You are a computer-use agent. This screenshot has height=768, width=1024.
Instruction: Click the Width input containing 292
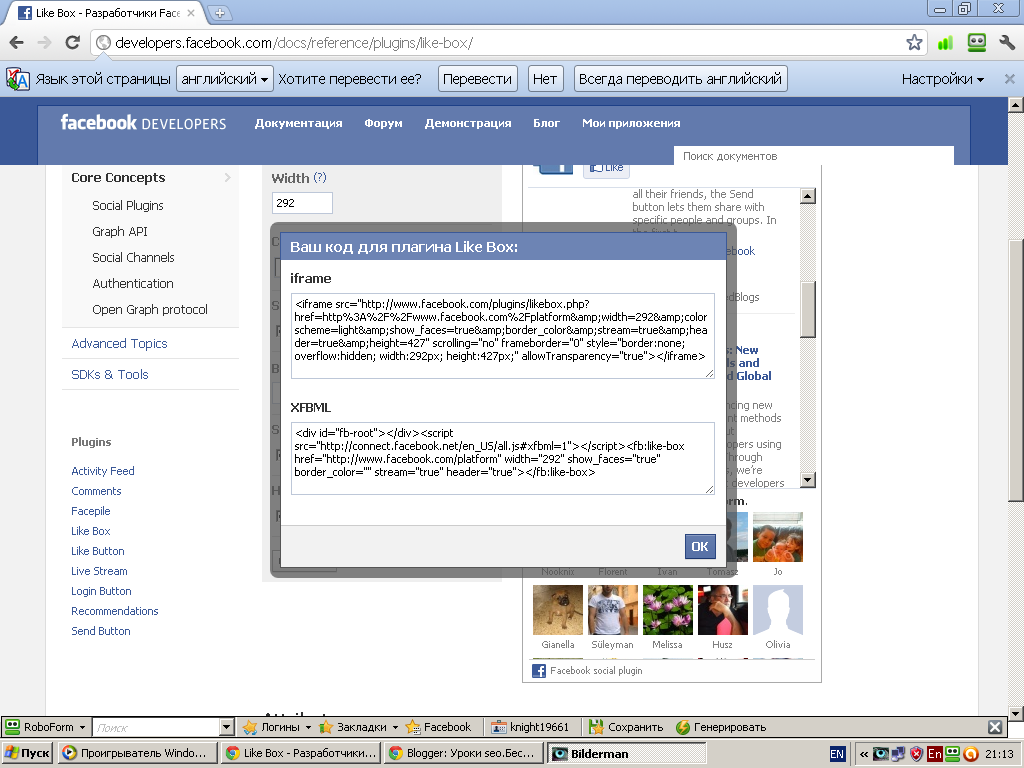coord(302,203)
